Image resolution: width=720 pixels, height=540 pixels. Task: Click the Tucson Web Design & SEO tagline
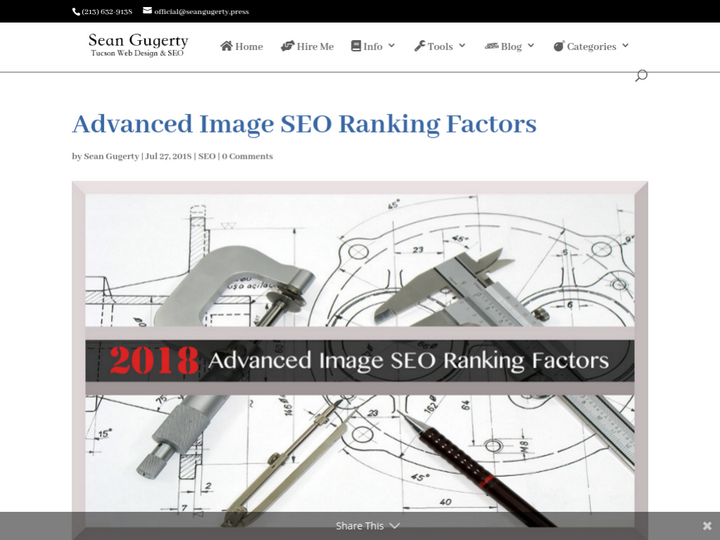point(137,53)
